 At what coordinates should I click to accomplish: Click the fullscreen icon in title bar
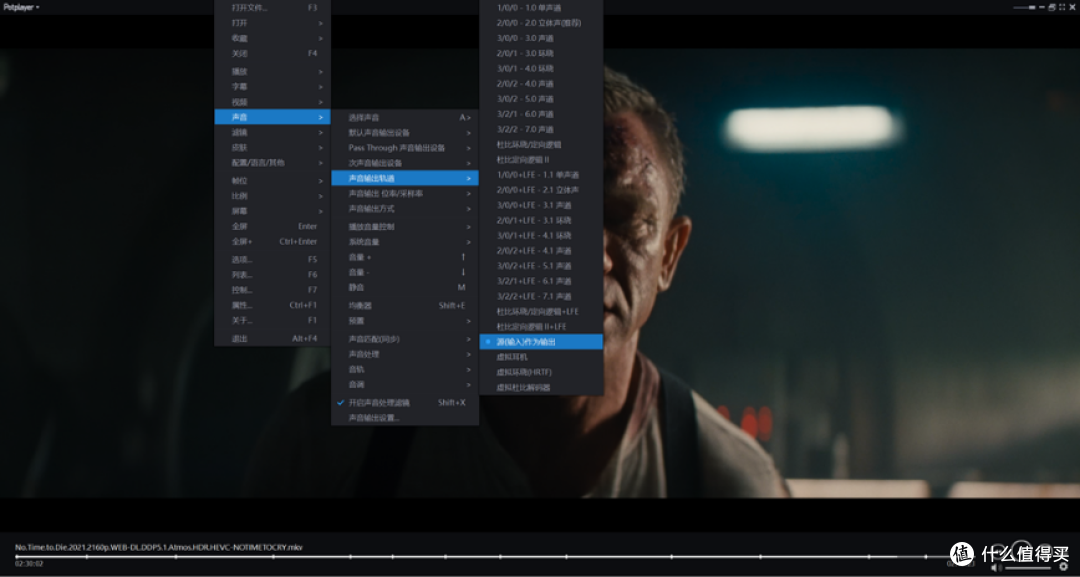pos(1061,7)
